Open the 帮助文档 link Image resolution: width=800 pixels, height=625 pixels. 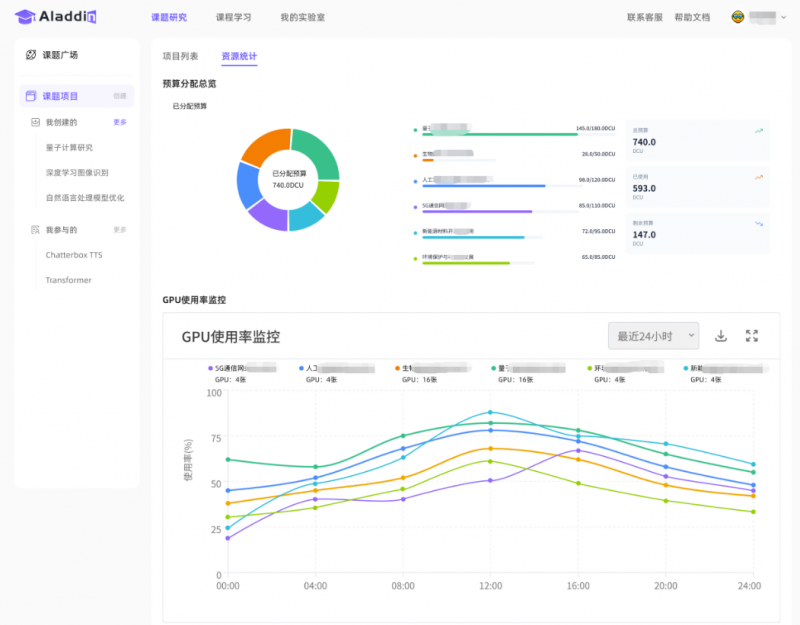pyautogui.click(x=692, y=18)
